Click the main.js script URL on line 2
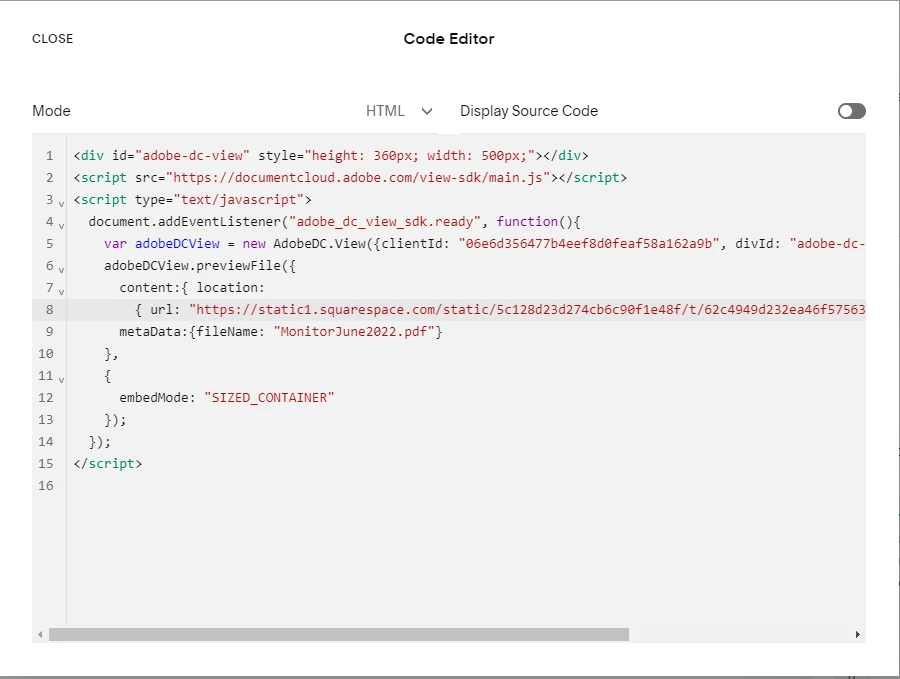Image resolution: width=900 pixels, height=679 pixels. tap(358, 177)
